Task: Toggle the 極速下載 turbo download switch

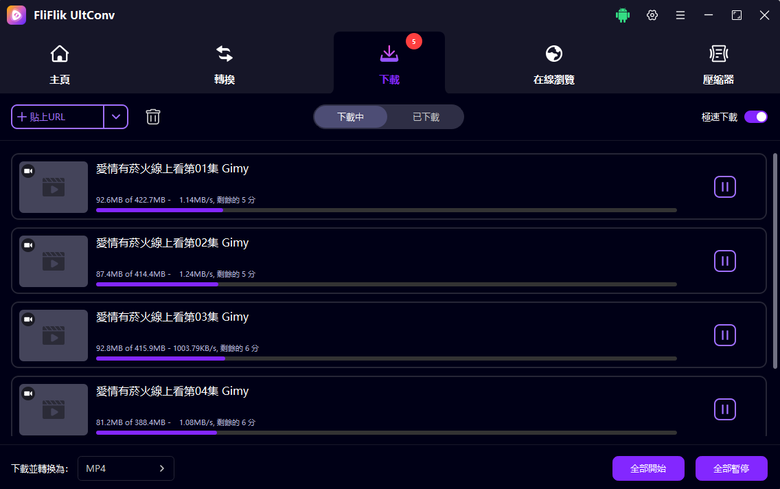Action: [x=756, y=117]
